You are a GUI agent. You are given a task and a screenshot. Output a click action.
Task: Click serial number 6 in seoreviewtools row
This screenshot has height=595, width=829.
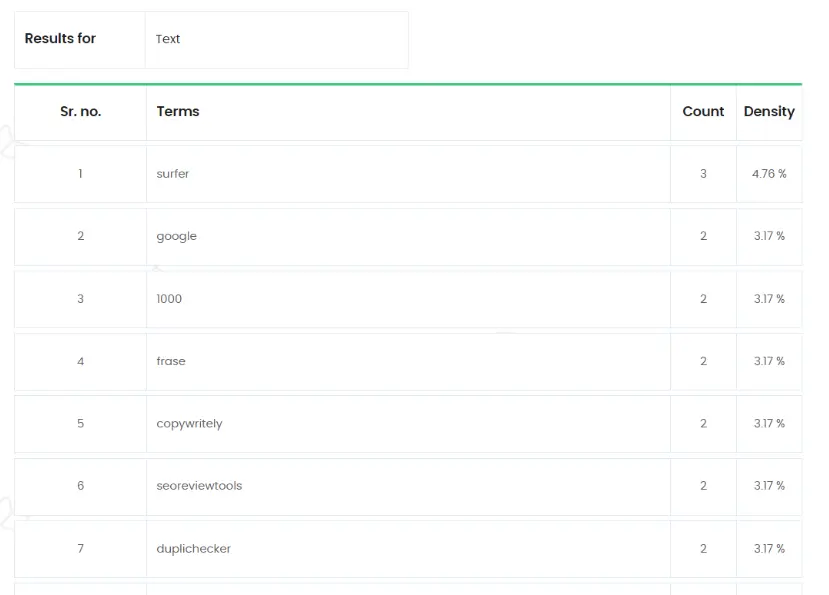click(x=80, y=486)
